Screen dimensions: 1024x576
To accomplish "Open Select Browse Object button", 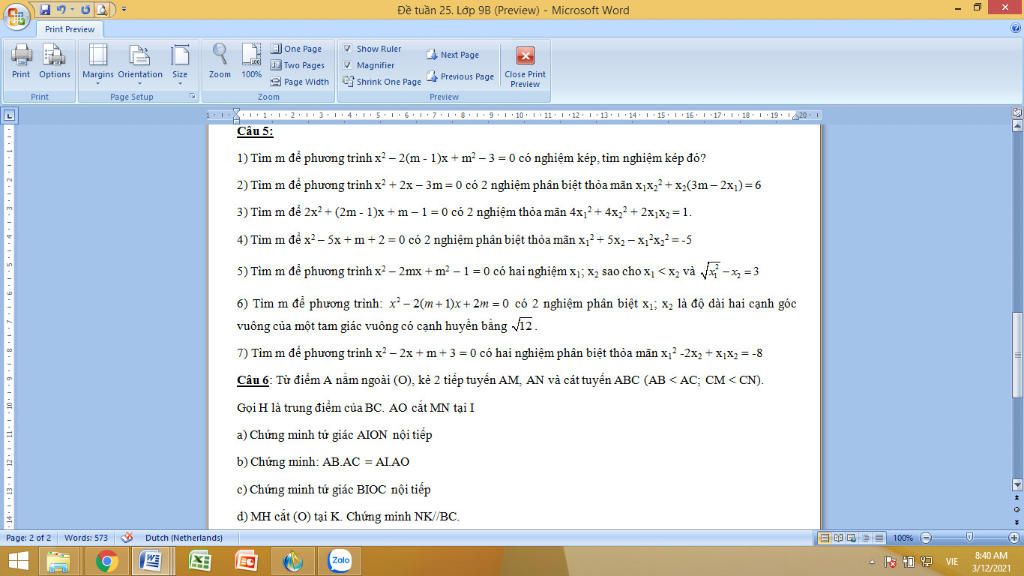I will [1017, 509].
